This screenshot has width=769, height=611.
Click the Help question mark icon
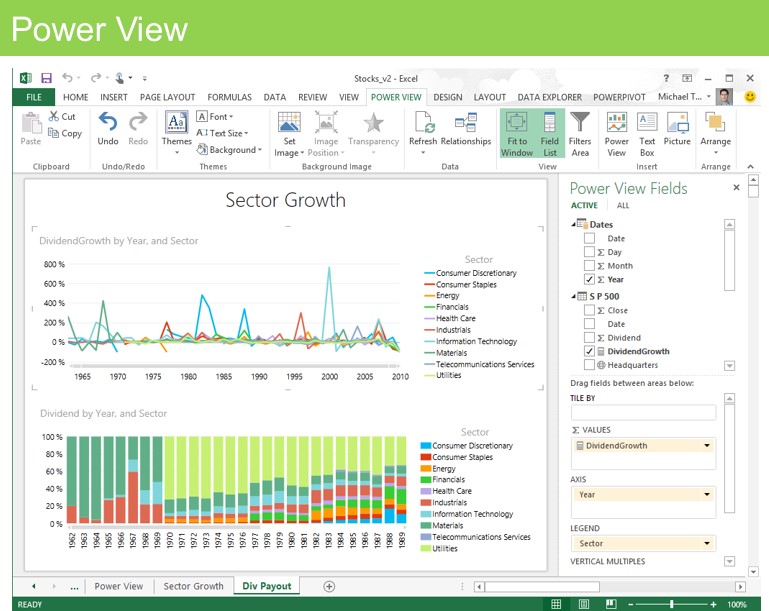(666, 78)
